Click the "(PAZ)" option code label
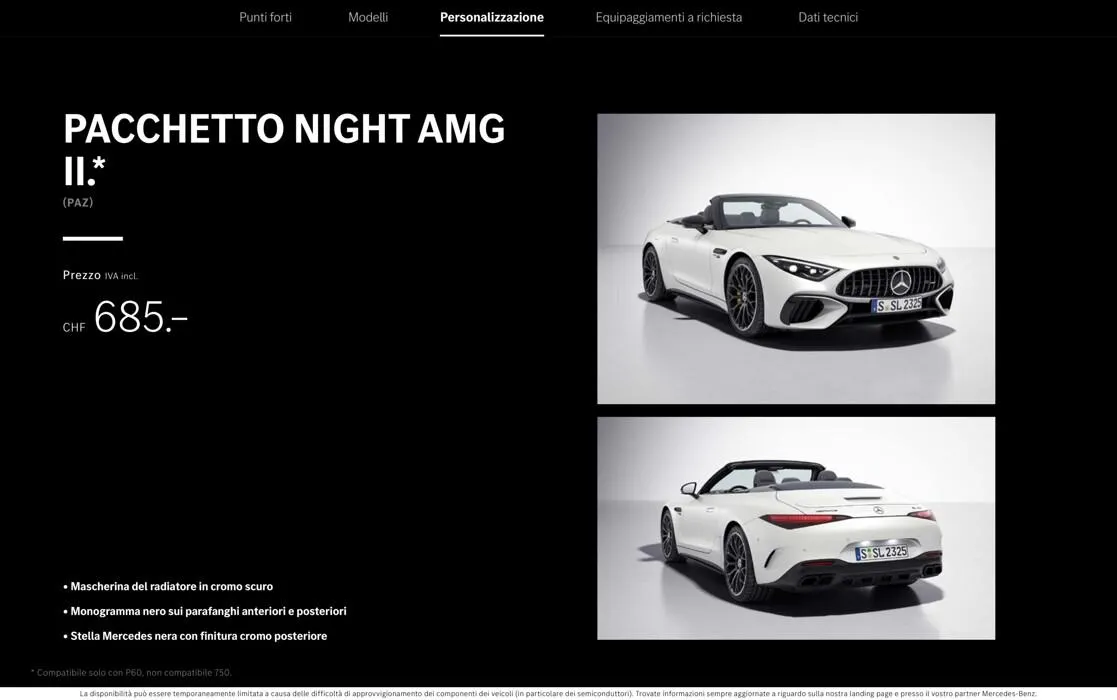The height and width of the screenshot is (700, 1117). click(x=77, y=201)
